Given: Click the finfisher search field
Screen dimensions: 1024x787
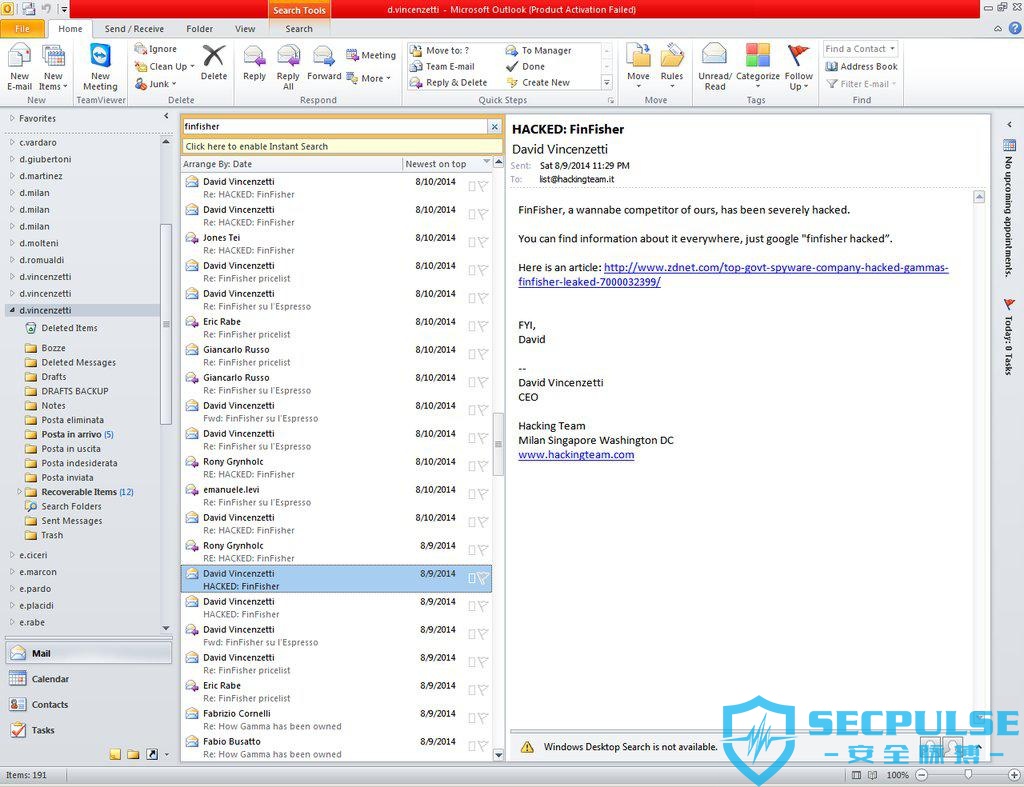Looking at the screenshot, I should (334, 127).
